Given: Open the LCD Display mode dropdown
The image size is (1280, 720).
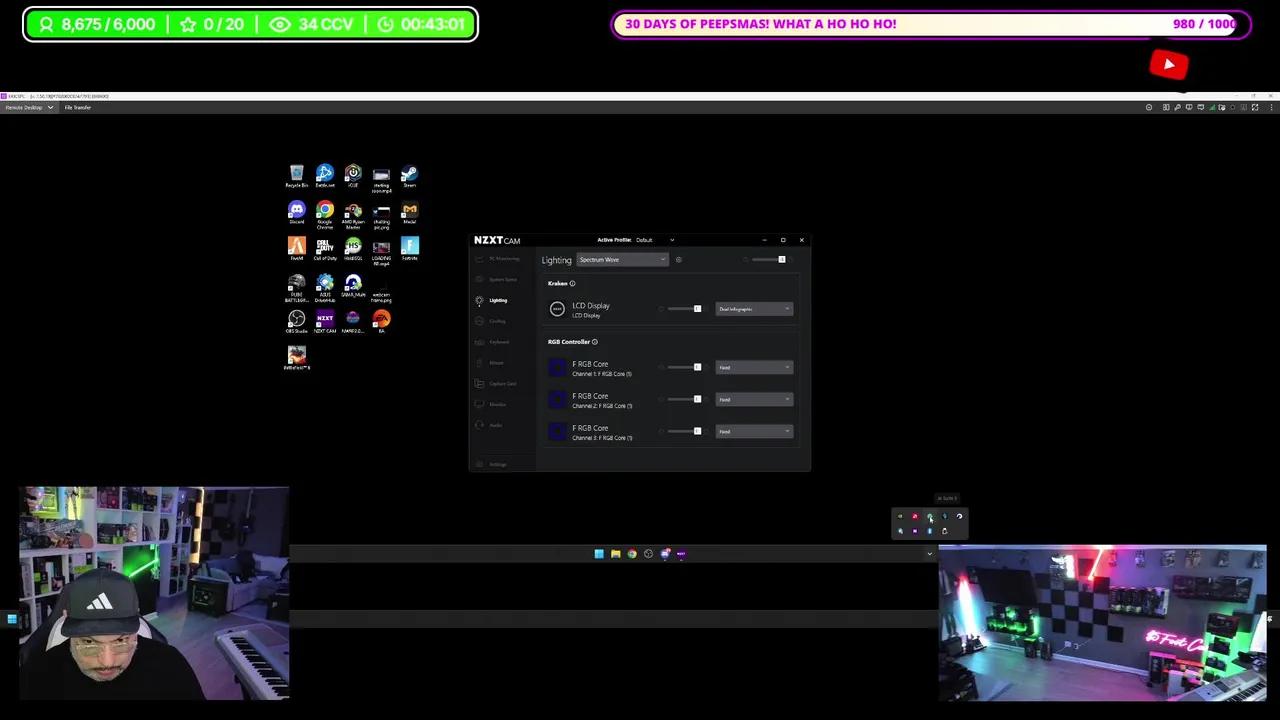Looking at the screenshot, I should [x=754, y=309].
